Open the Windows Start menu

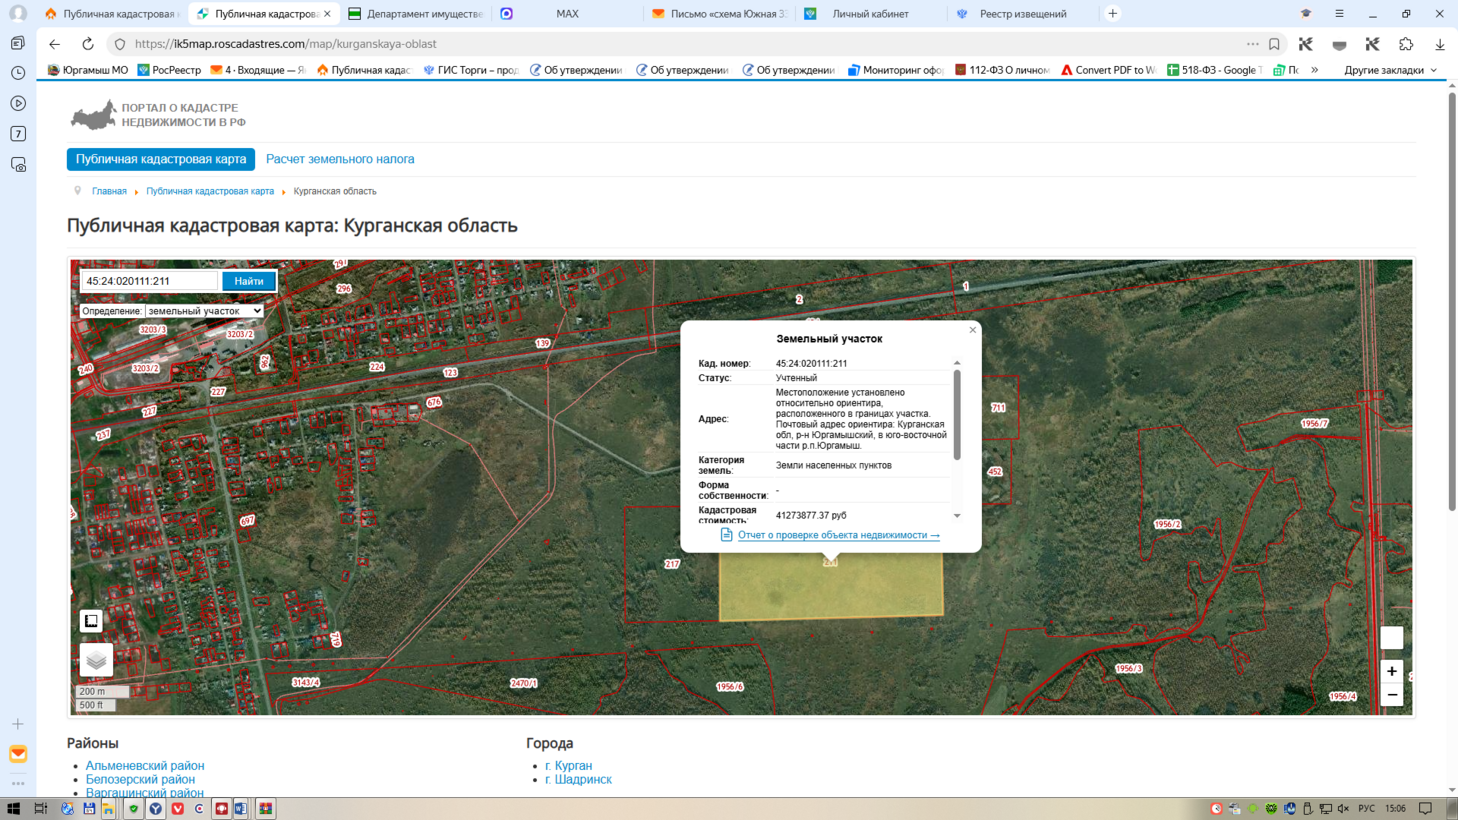point(13,808)
